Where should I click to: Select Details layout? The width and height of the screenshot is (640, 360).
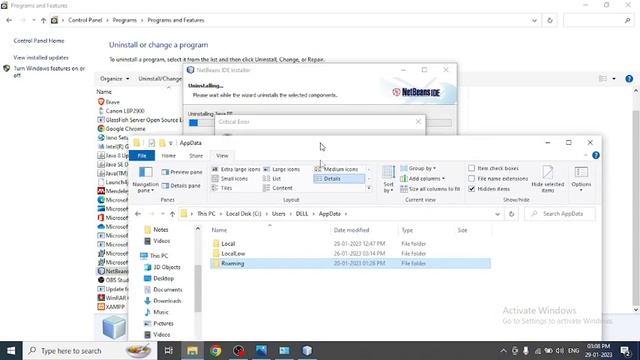click(x=339, y=179)
